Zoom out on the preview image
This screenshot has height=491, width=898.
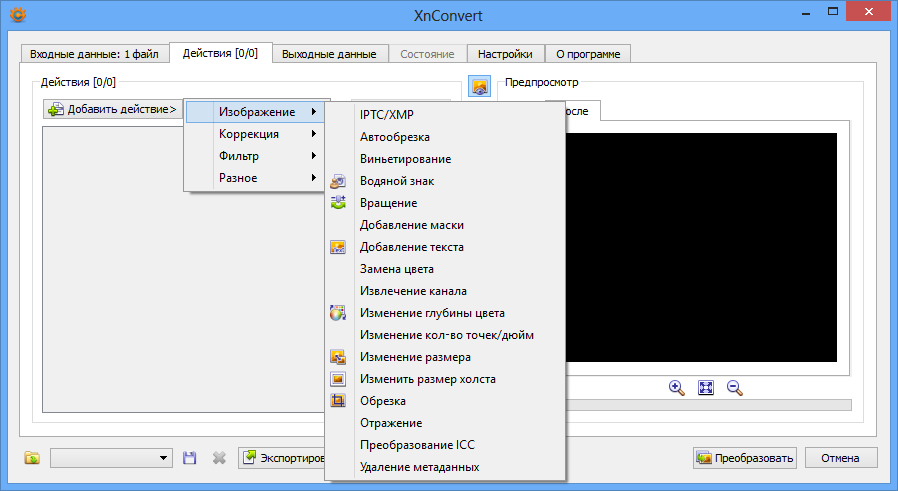point(735,388)
